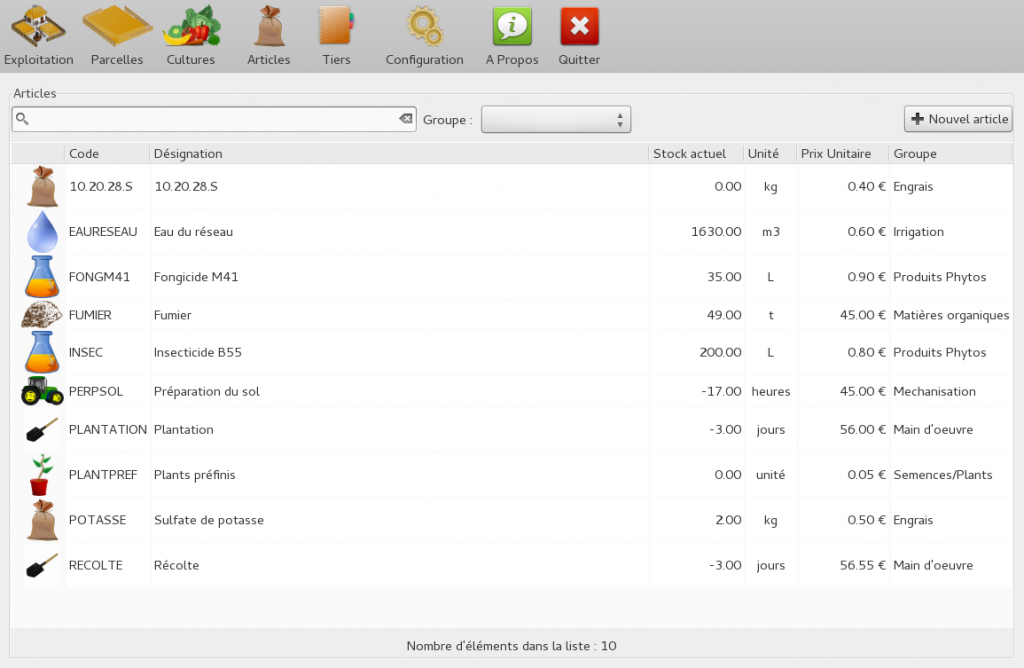
Task: Click the Matières organiques group cell
Action: pos(951,315)
